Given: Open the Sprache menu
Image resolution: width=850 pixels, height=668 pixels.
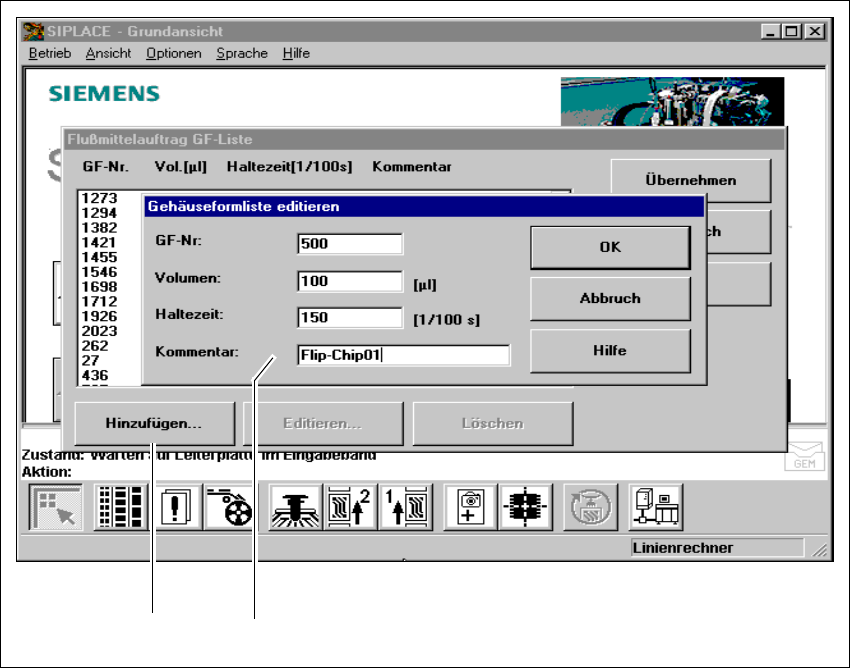Looking at the screenshot, I should 242,53.
